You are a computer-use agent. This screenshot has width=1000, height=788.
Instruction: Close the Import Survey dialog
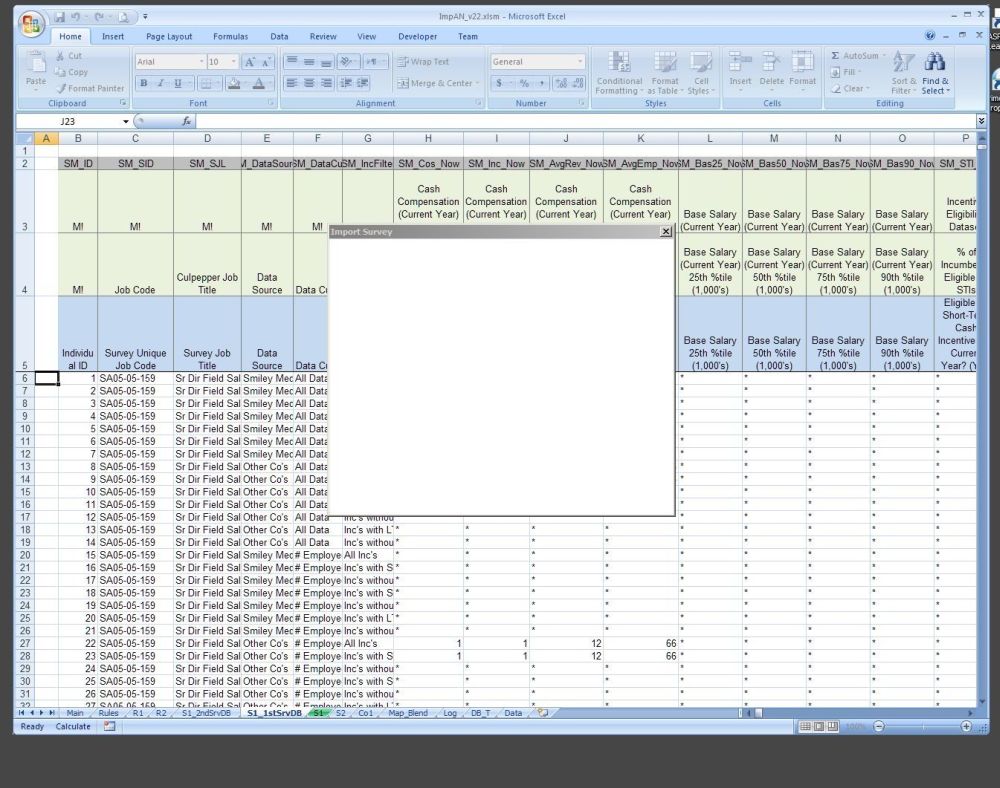(665, 232)
